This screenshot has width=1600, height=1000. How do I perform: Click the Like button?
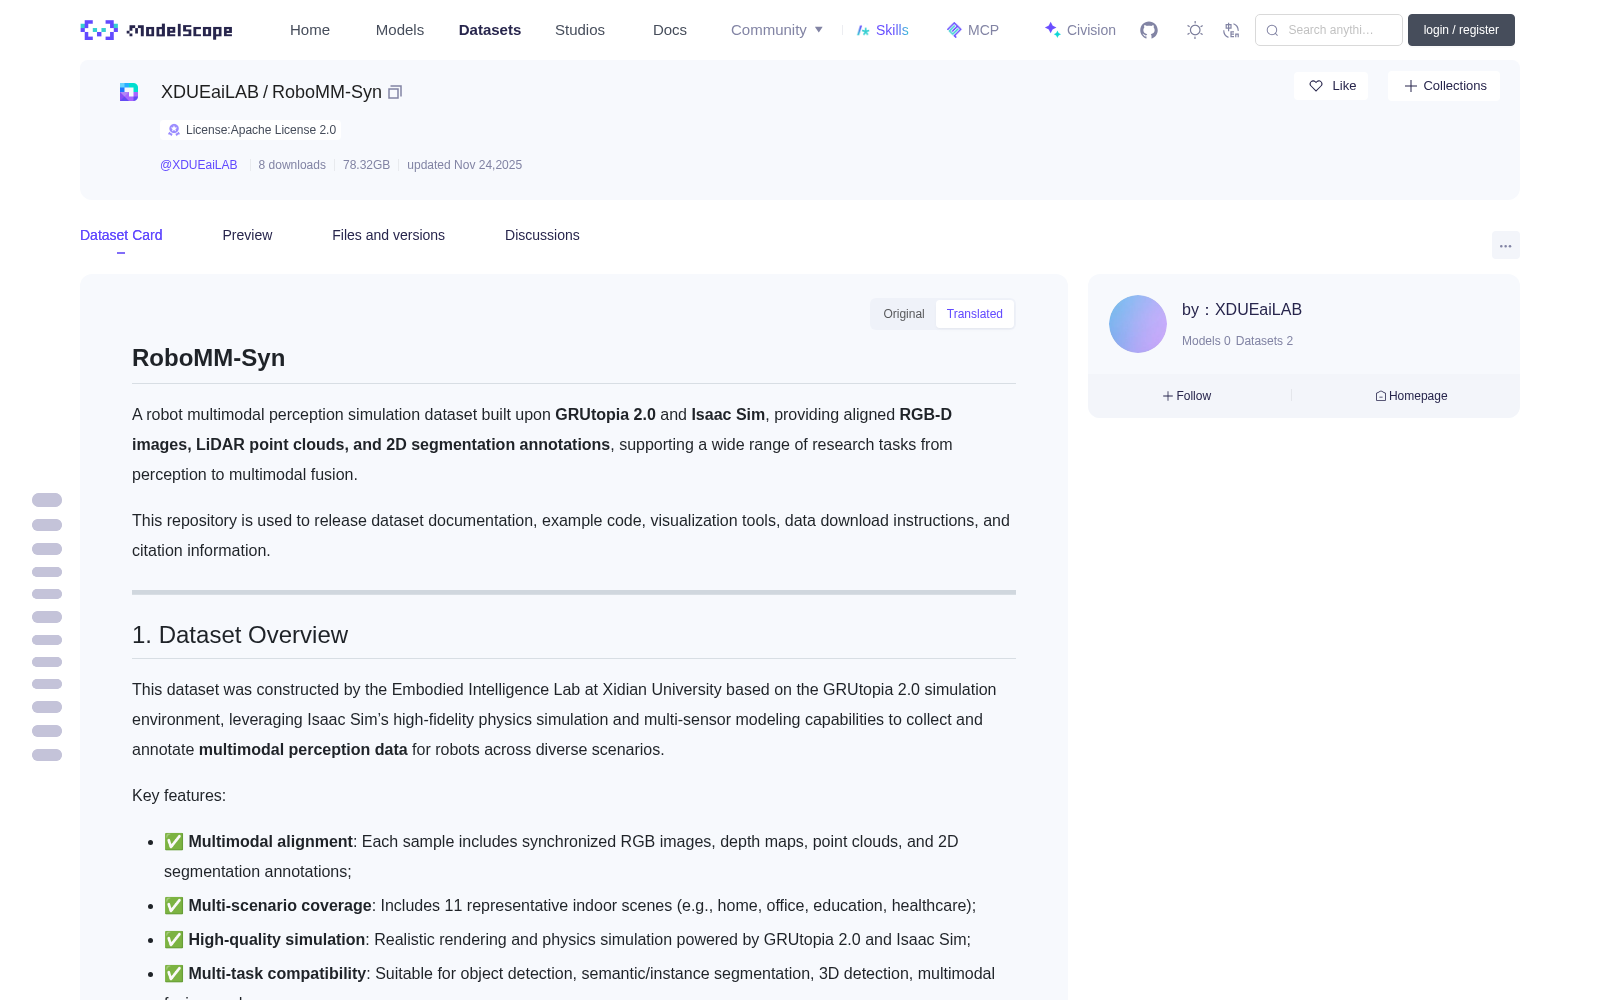[x=1331, y=86]
